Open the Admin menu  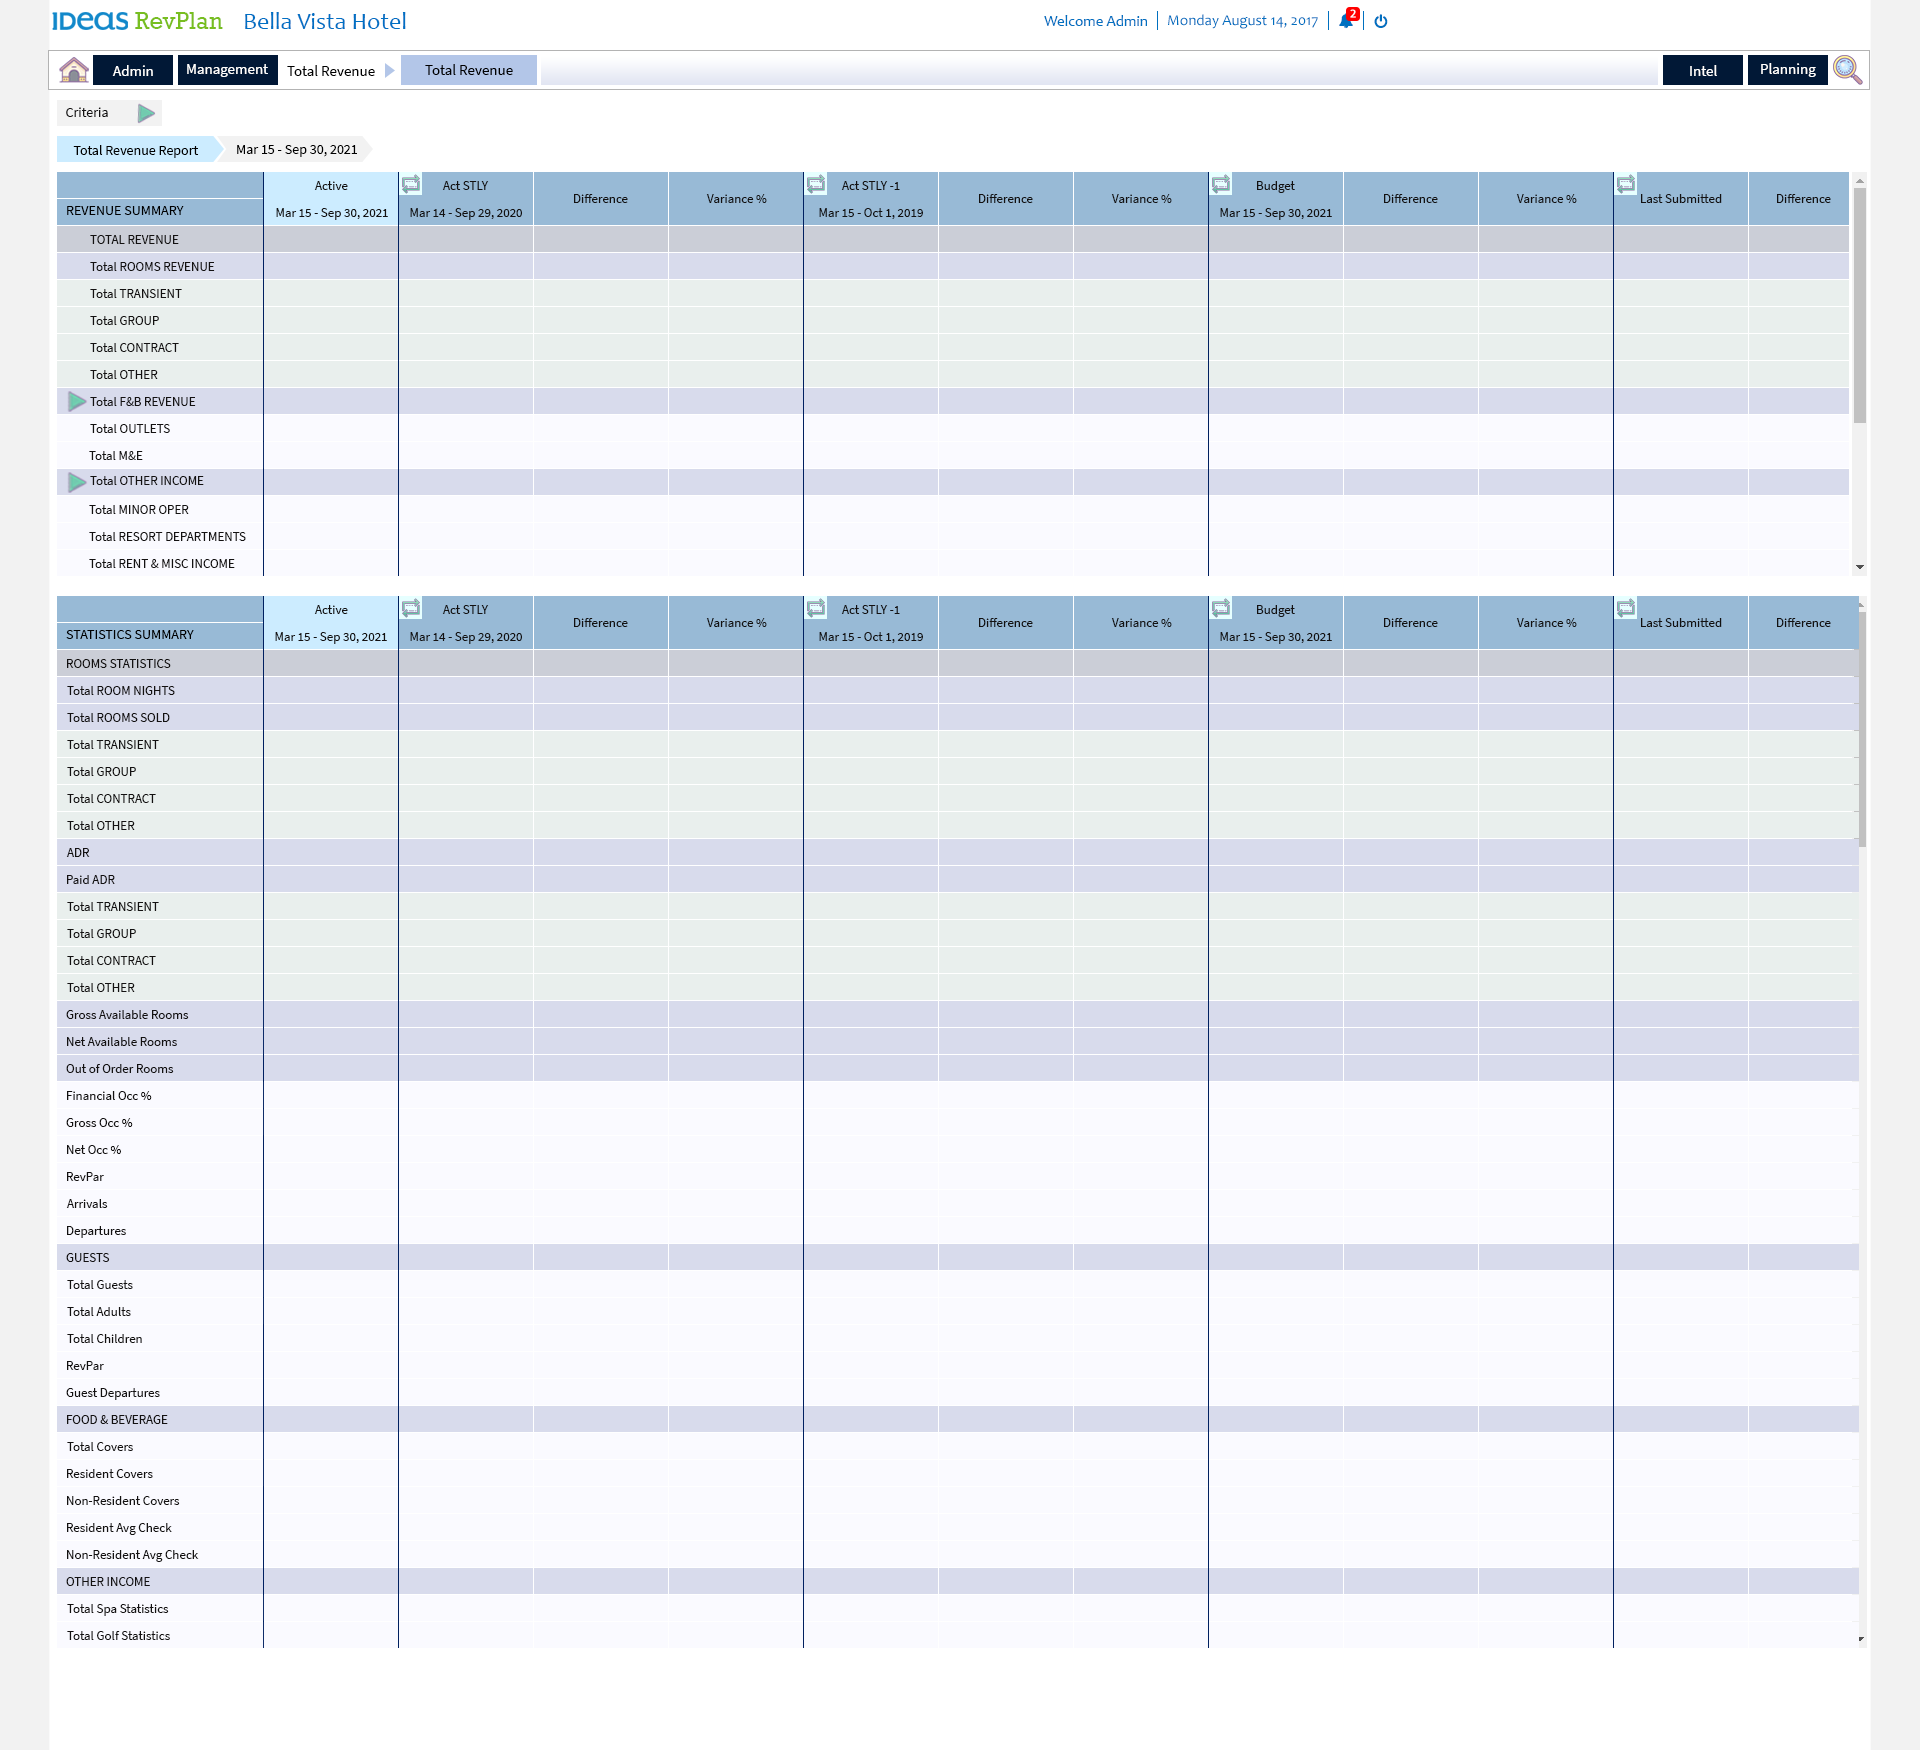click(133, 71)
